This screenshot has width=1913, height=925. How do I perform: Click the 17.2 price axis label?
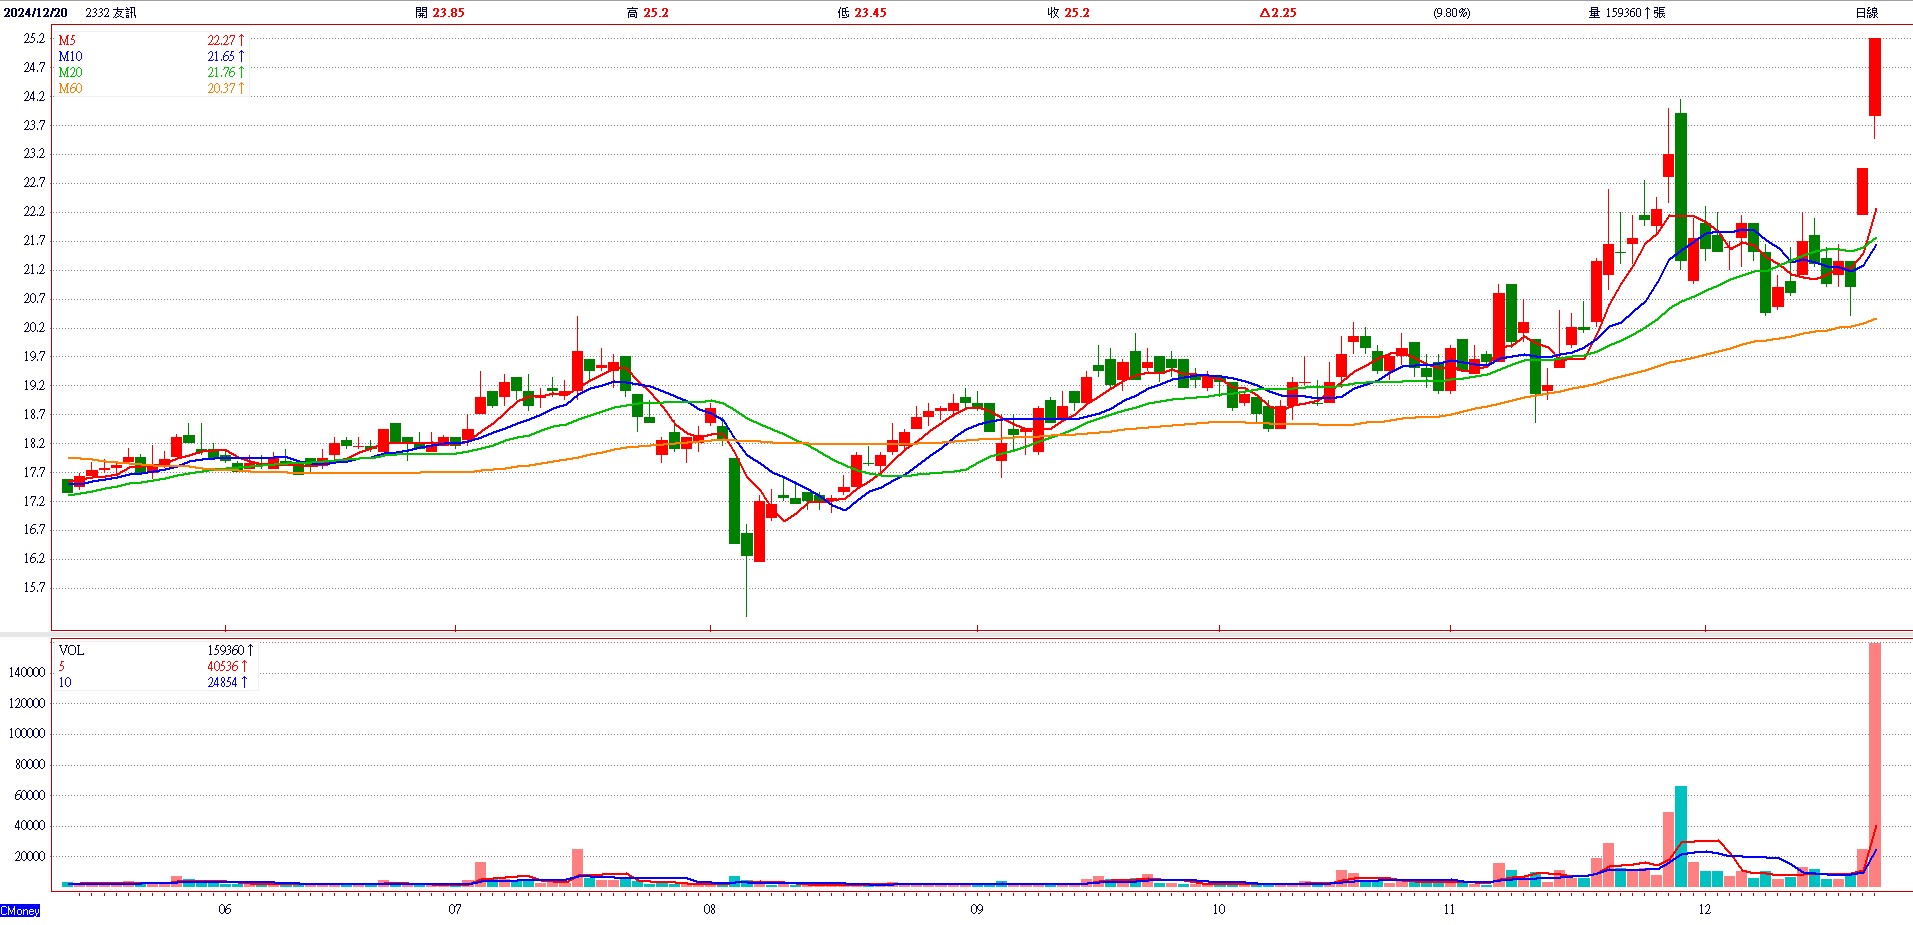click(x=34, y=502)
